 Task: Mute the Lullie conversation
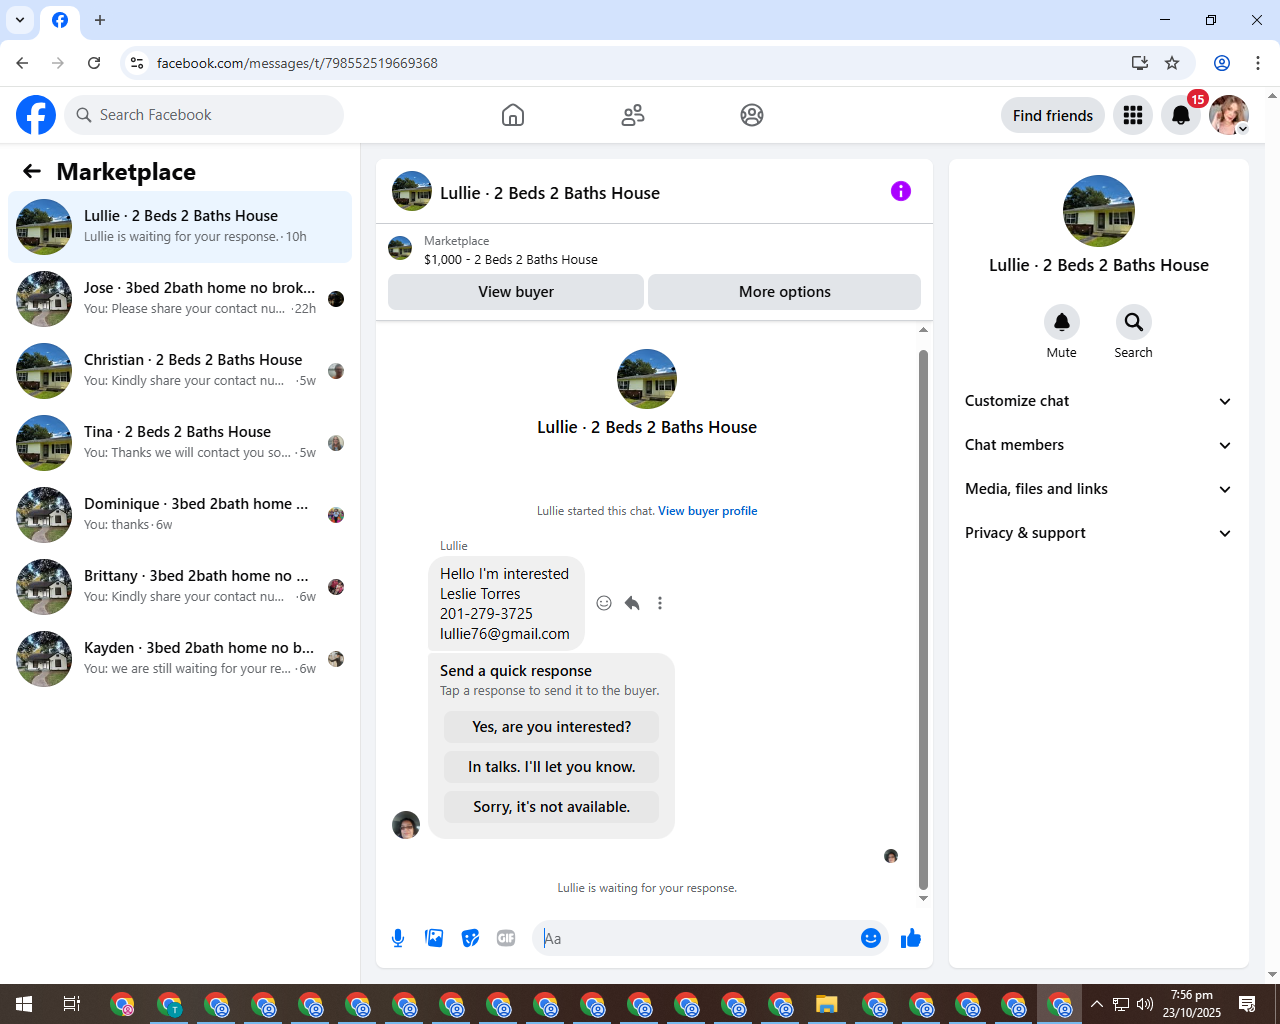tap(1062, 322)
